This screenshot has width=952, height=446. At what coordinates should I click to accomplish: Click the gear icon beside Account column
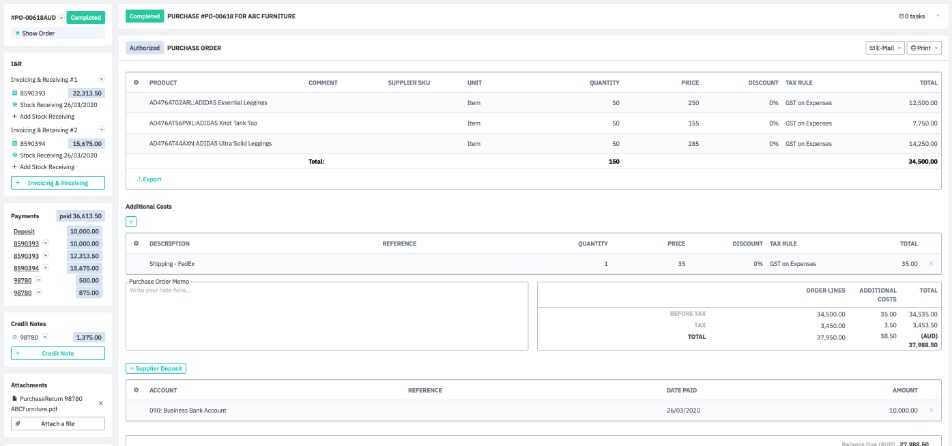pos(136,390)
